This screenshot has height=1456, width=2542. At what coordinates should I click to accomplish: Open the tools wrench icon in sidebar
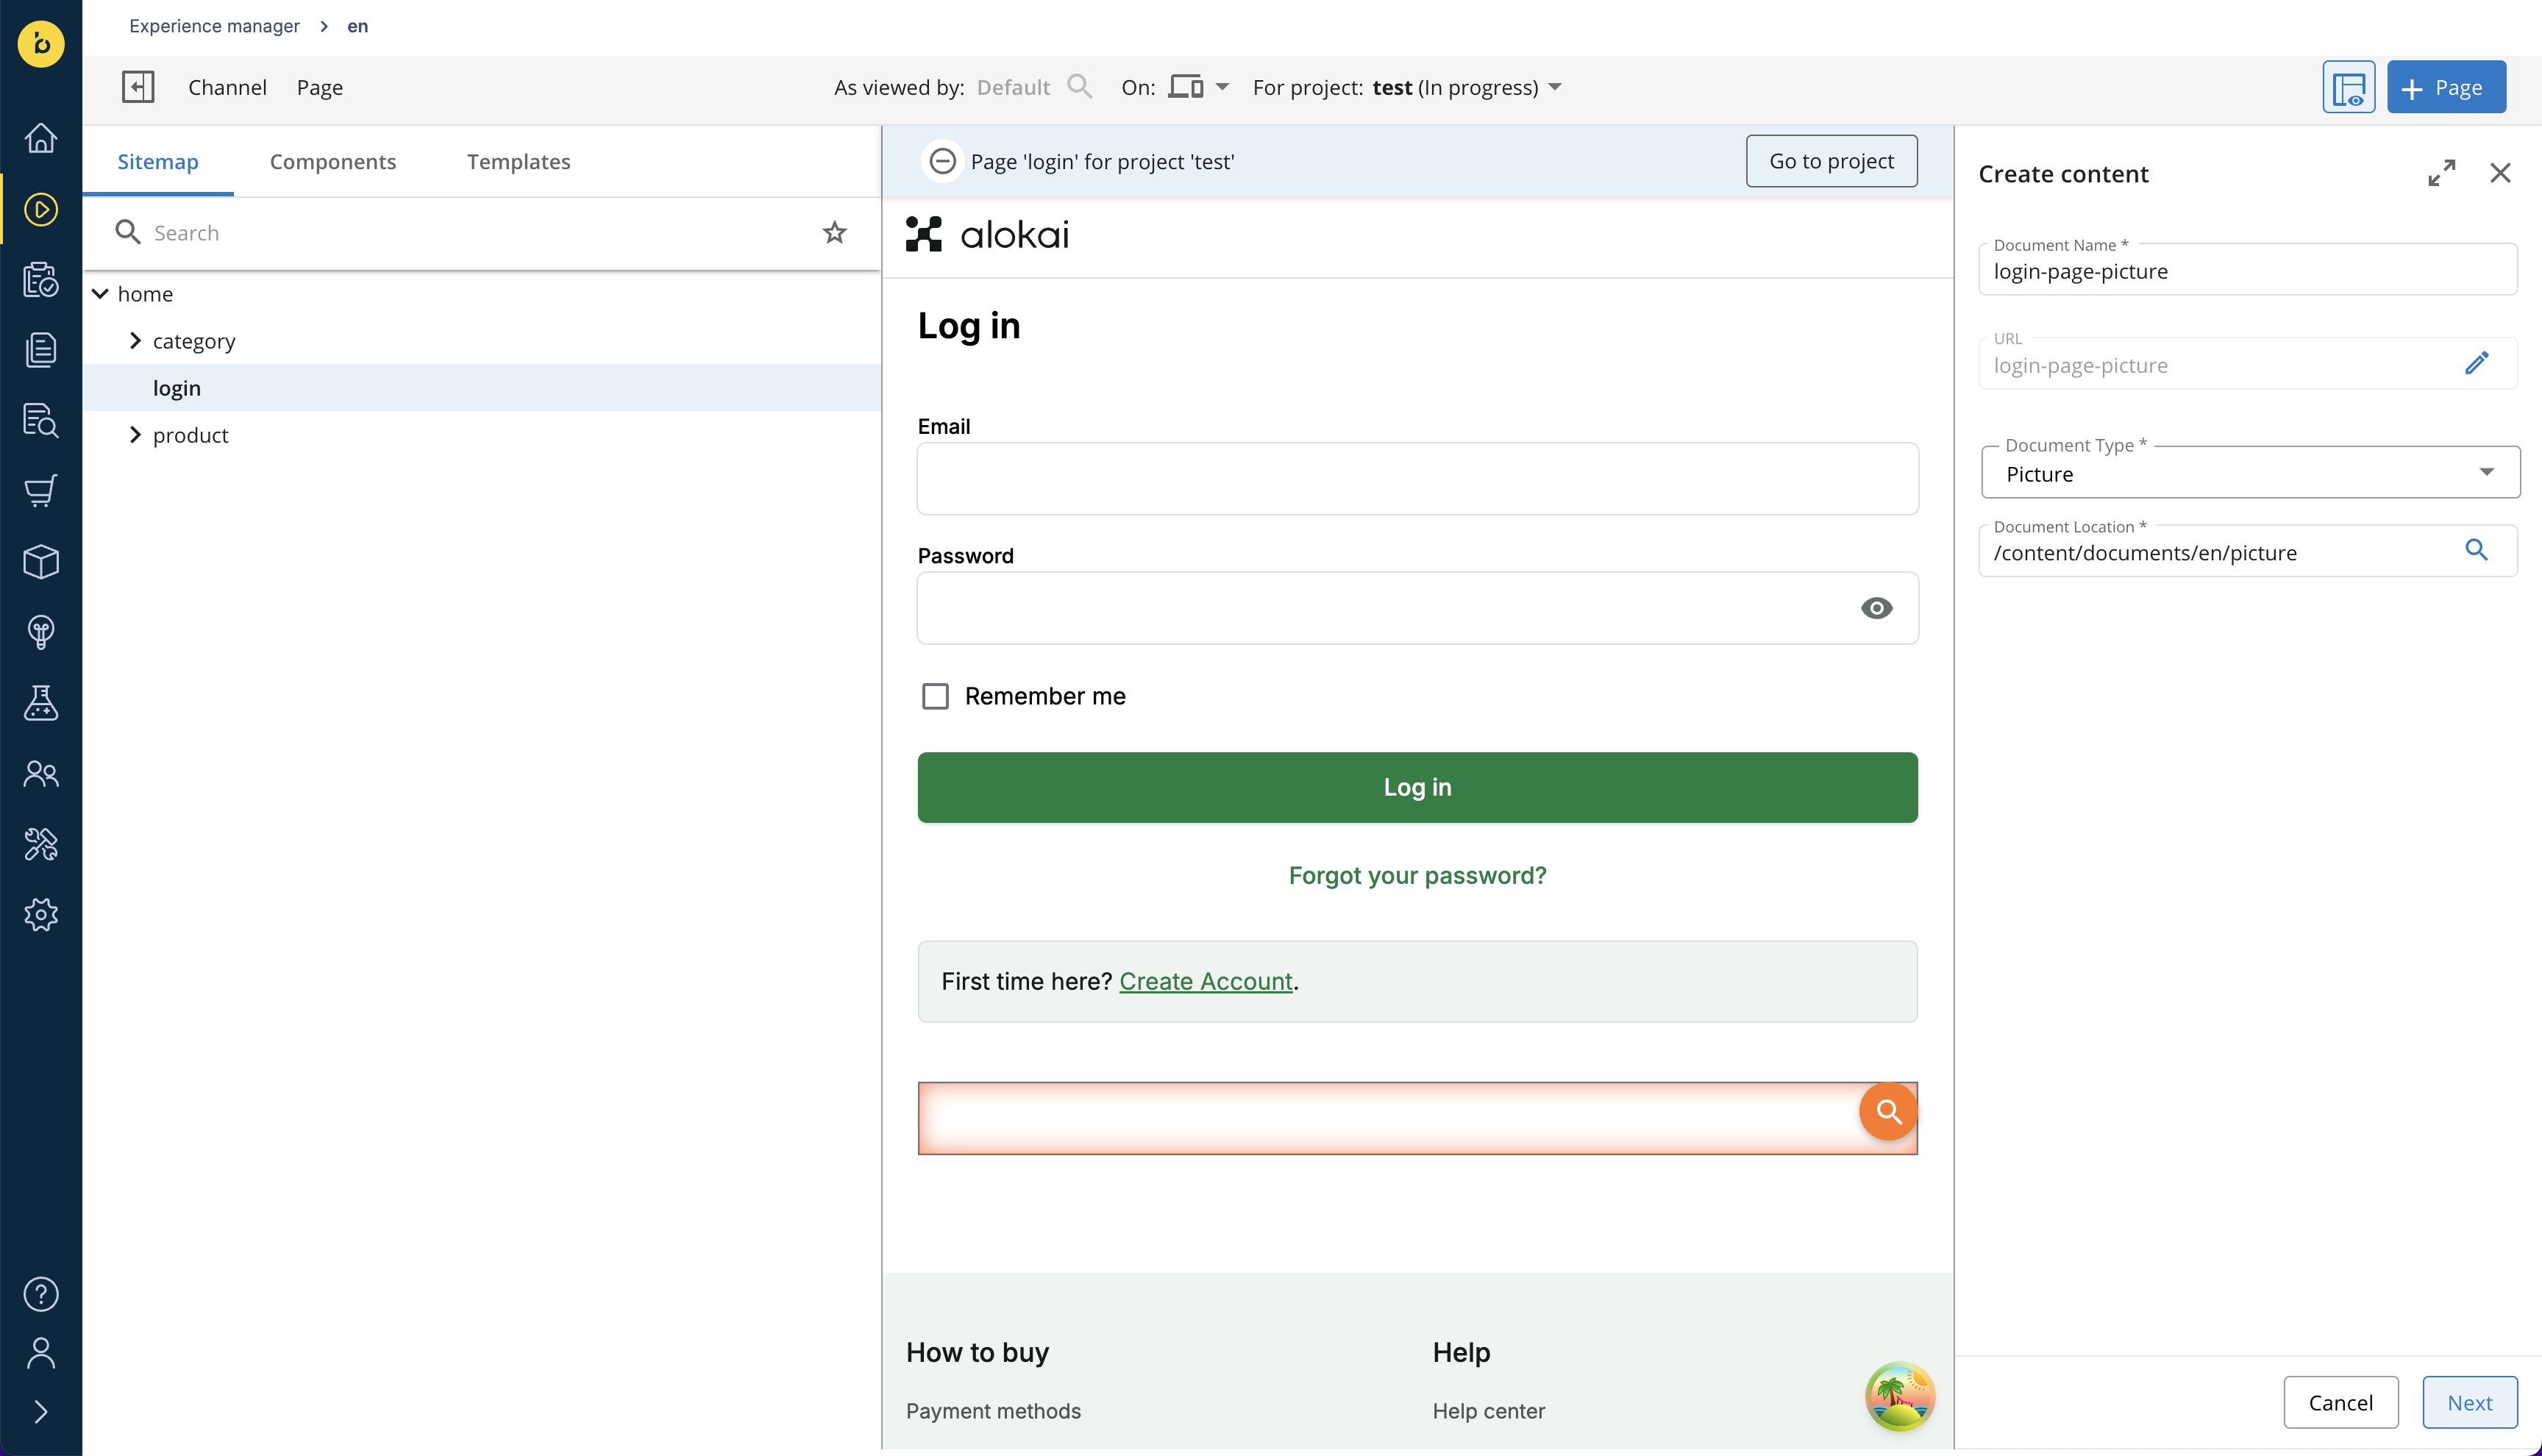coord(41,845)
